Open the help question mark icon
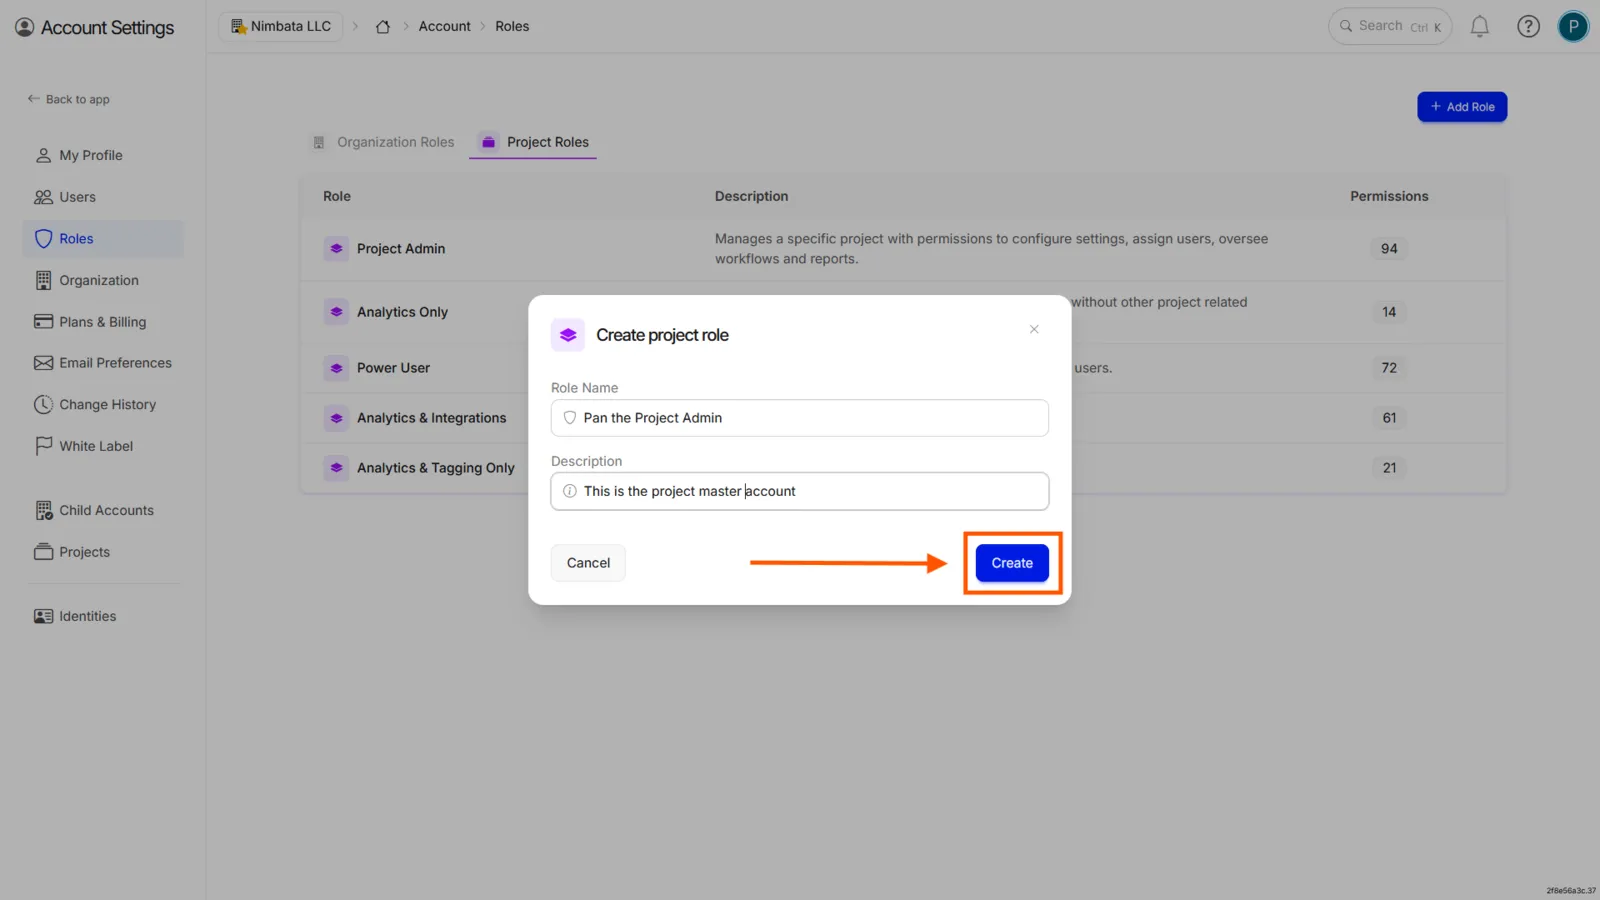Screen dimensions: 1600x900 [1528, 27]
